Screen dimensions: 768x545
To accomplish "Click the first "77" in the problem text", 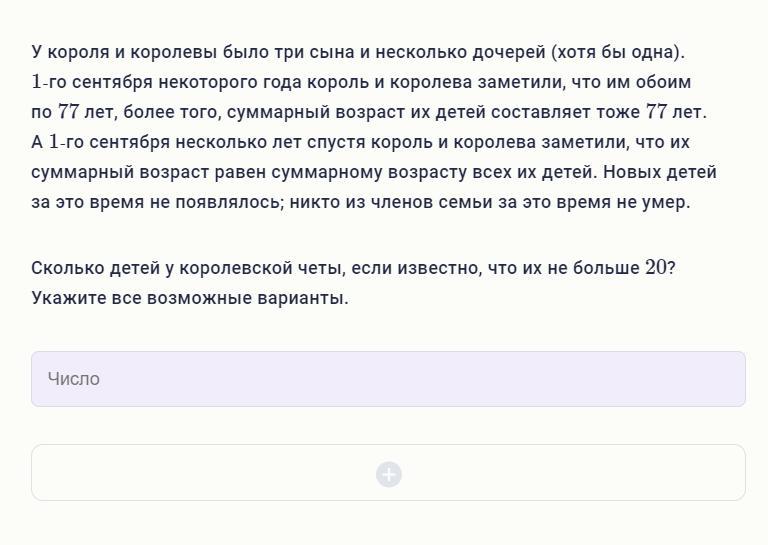I will click(x=68, y=112).
